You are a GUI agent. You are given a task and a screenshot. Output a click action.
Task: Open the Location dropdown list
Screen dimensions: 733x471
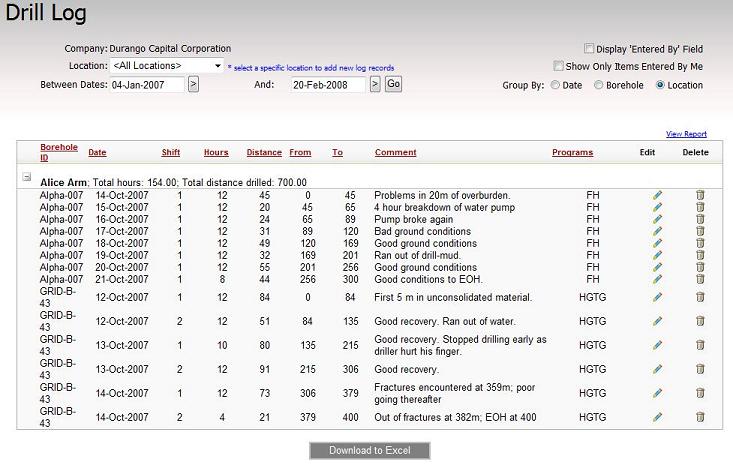coord(166,66)
